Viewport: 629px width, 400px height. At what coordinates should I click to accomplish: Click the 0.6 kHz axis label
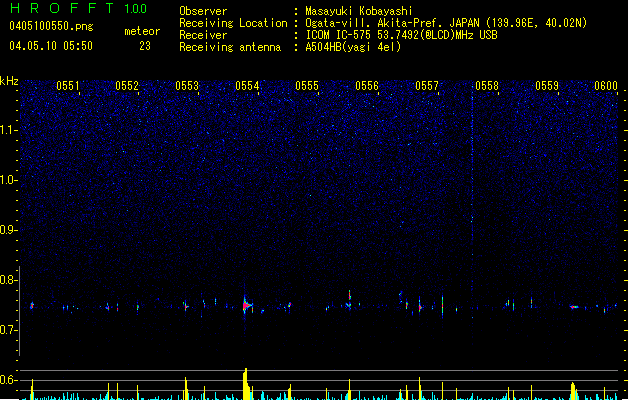9,380
